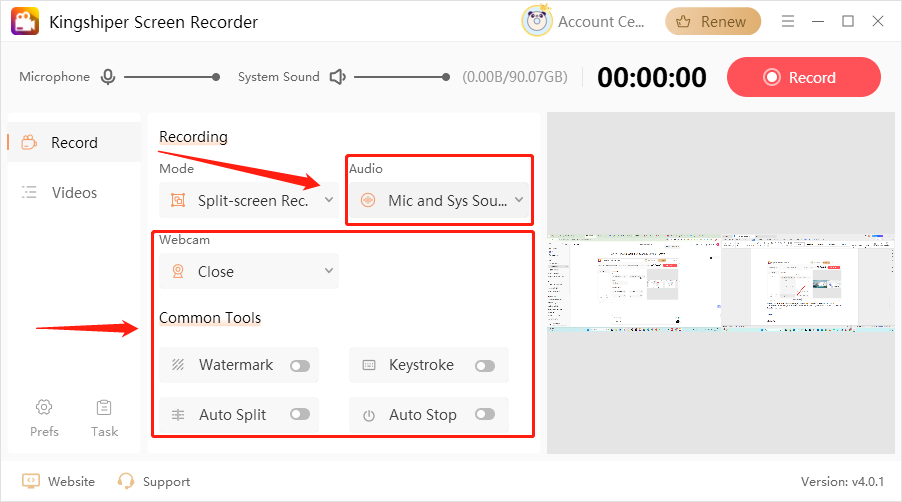This screenshot has height=502, width=902.
Task: Enable the Watermark toggle
Action: (x=299, y=366)
